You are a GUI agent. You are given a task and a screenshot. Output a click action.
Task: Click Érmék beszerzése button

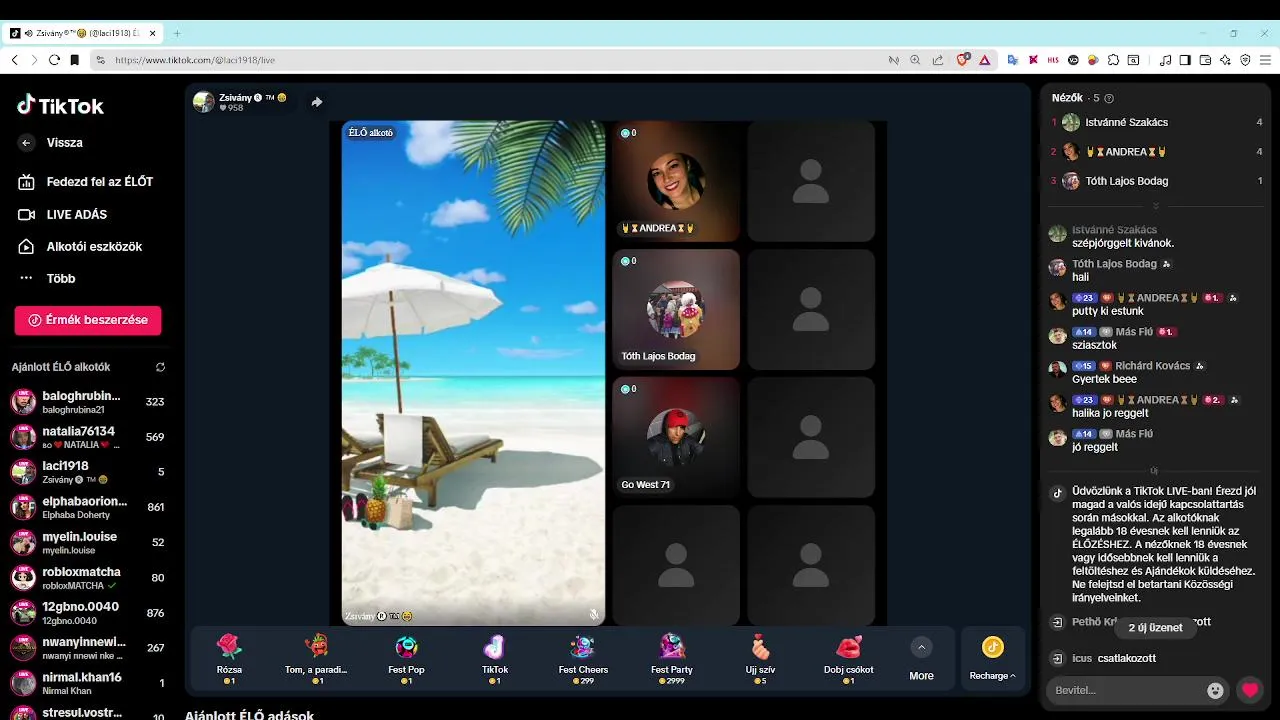[88, 320]
